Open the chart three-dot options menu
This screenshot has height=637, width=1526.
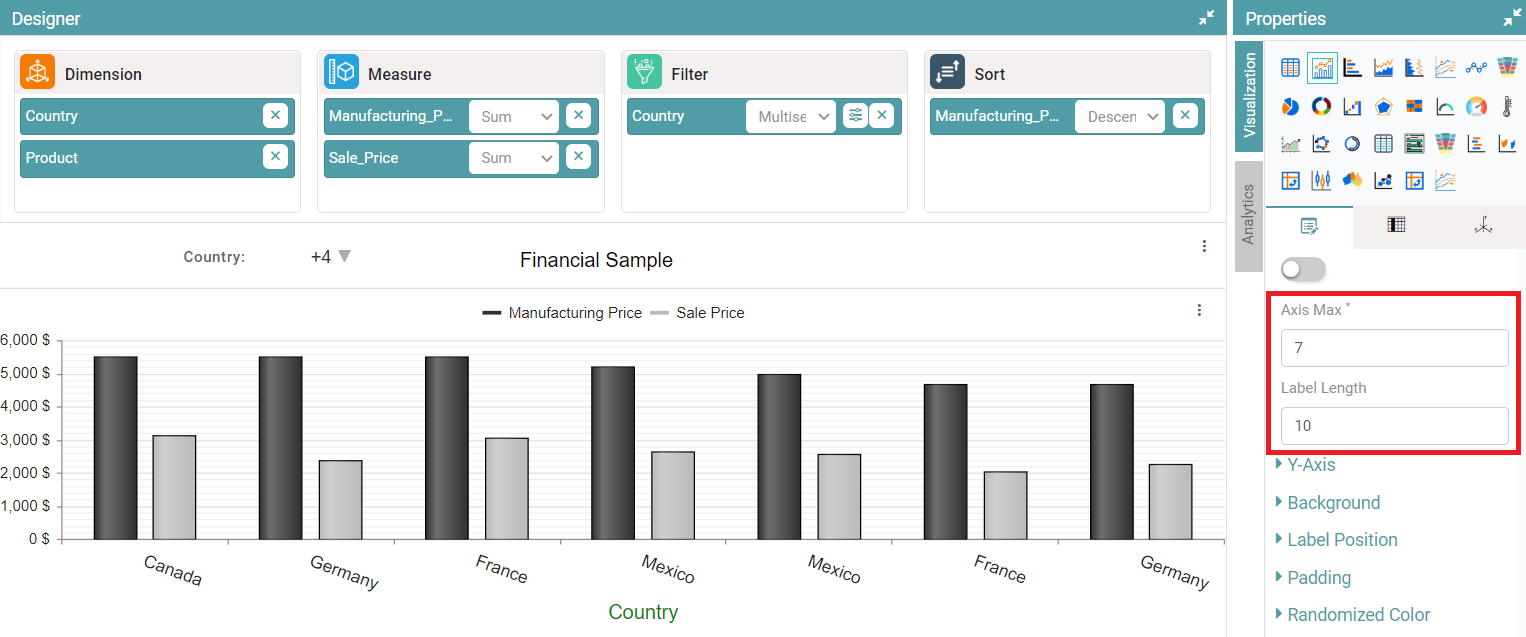coord(1199,311)
